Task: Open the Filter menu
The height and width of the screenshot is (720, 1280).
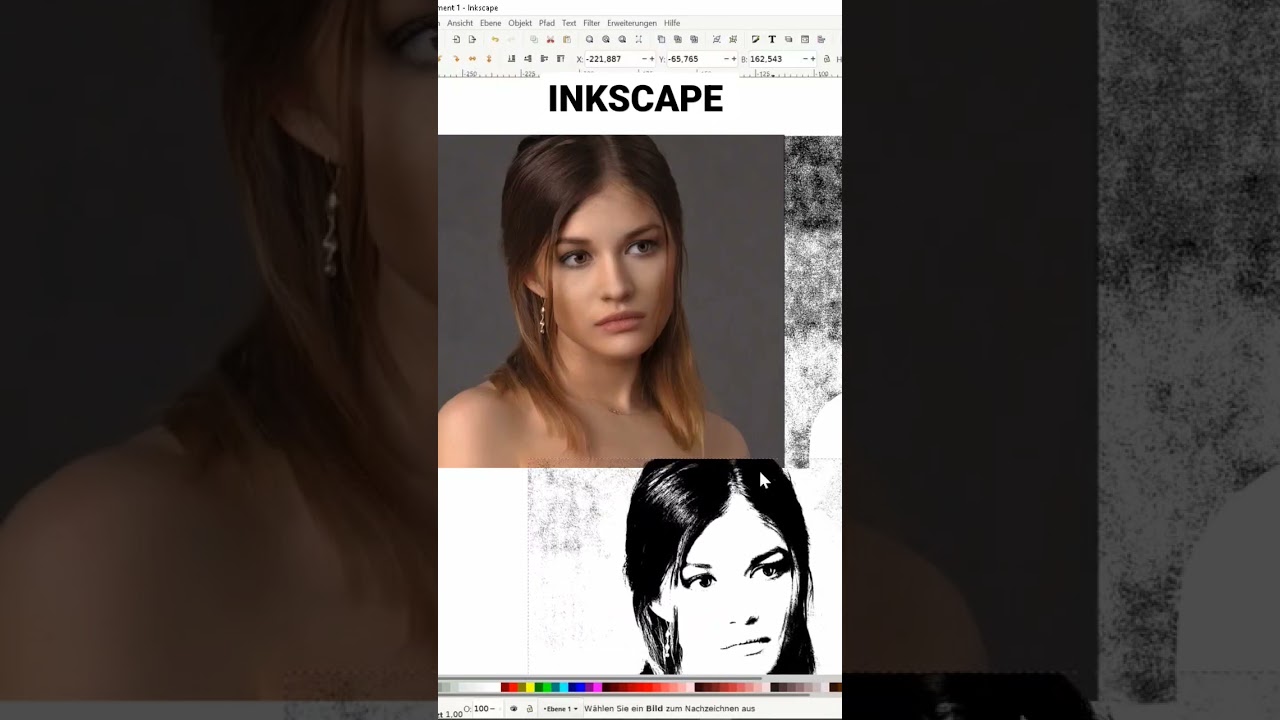Action: (592, 23)
